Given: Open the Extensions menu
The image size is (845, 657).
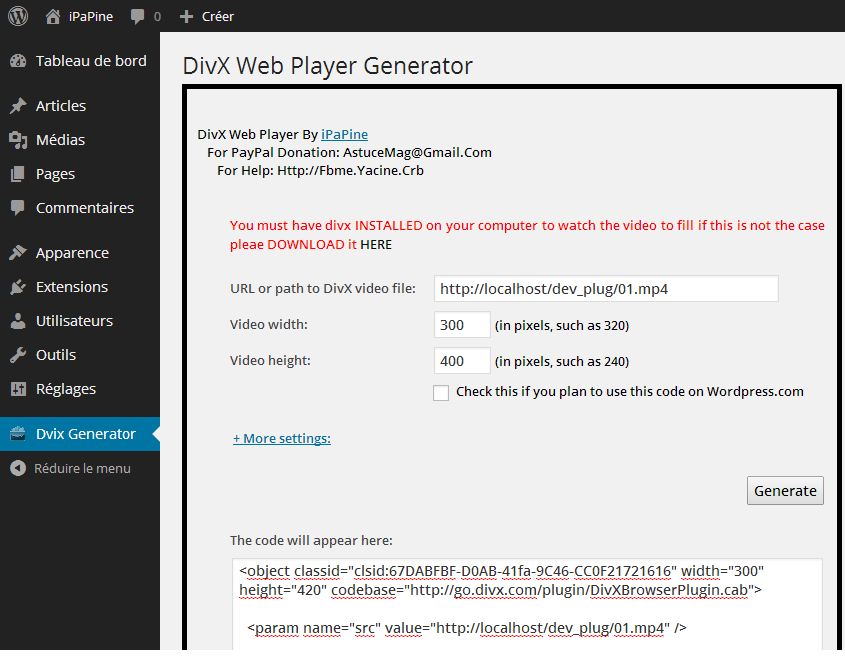Looking at the screenshot, I should tap(80, 287).
